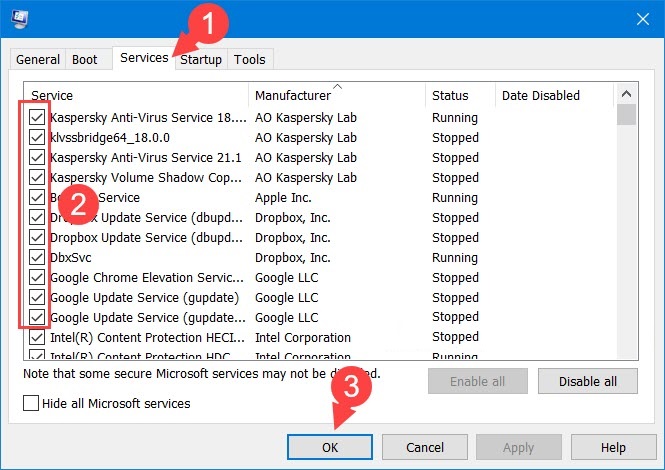Click the services list scrollbar thumb
Screen dimensions: 665x470
pyautogui.click(x=626, y=115)
